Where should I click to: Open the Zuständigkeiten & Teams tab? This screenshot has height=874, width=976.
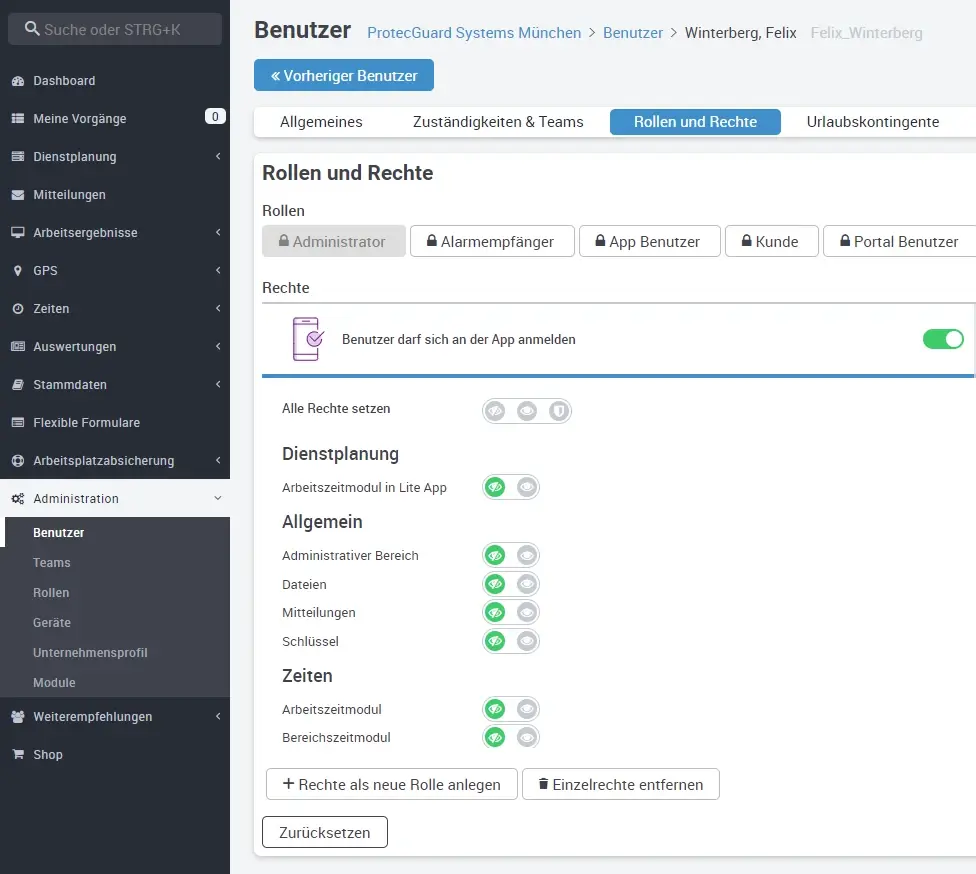tap(498, 122)
